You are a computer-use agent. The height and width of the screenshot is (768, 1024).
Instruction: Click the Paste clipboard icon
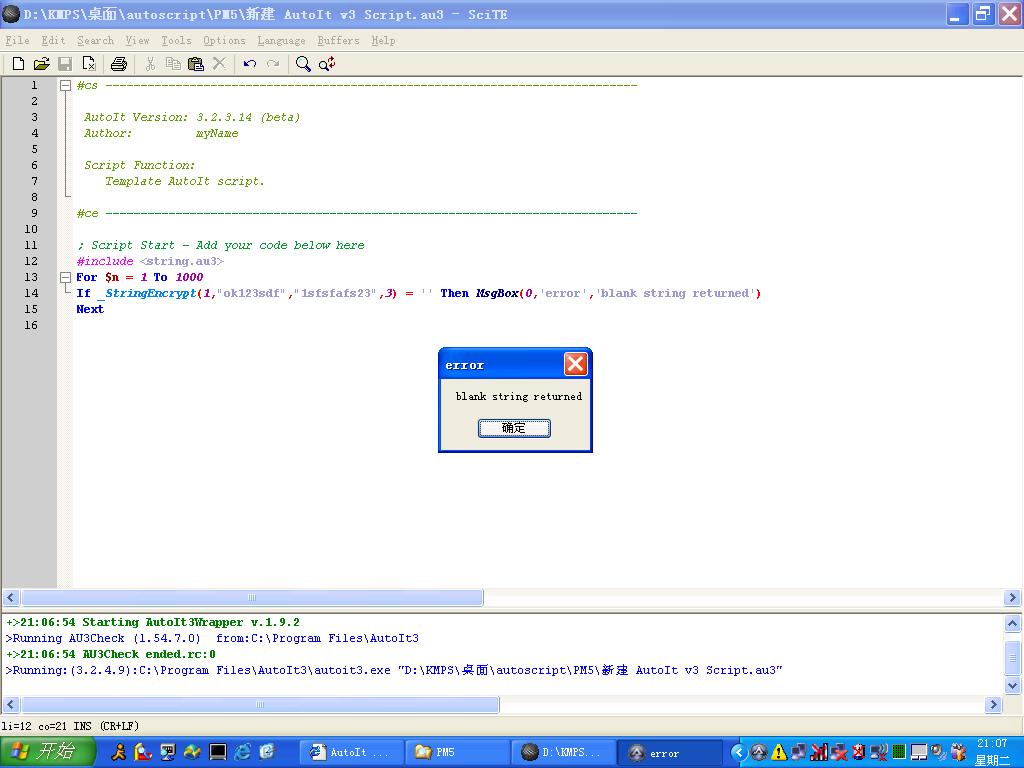tap(196, 64)
